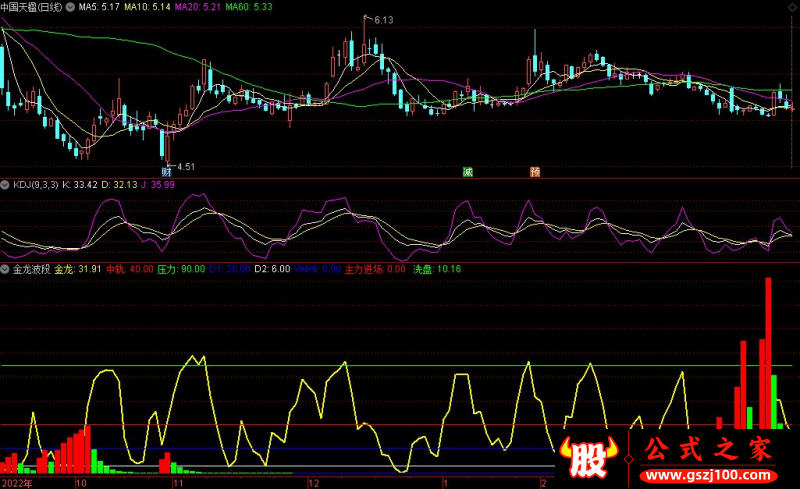
Task: Click the 4.51 low price marker
Action: pyautogui.click(x=185, y=166)
